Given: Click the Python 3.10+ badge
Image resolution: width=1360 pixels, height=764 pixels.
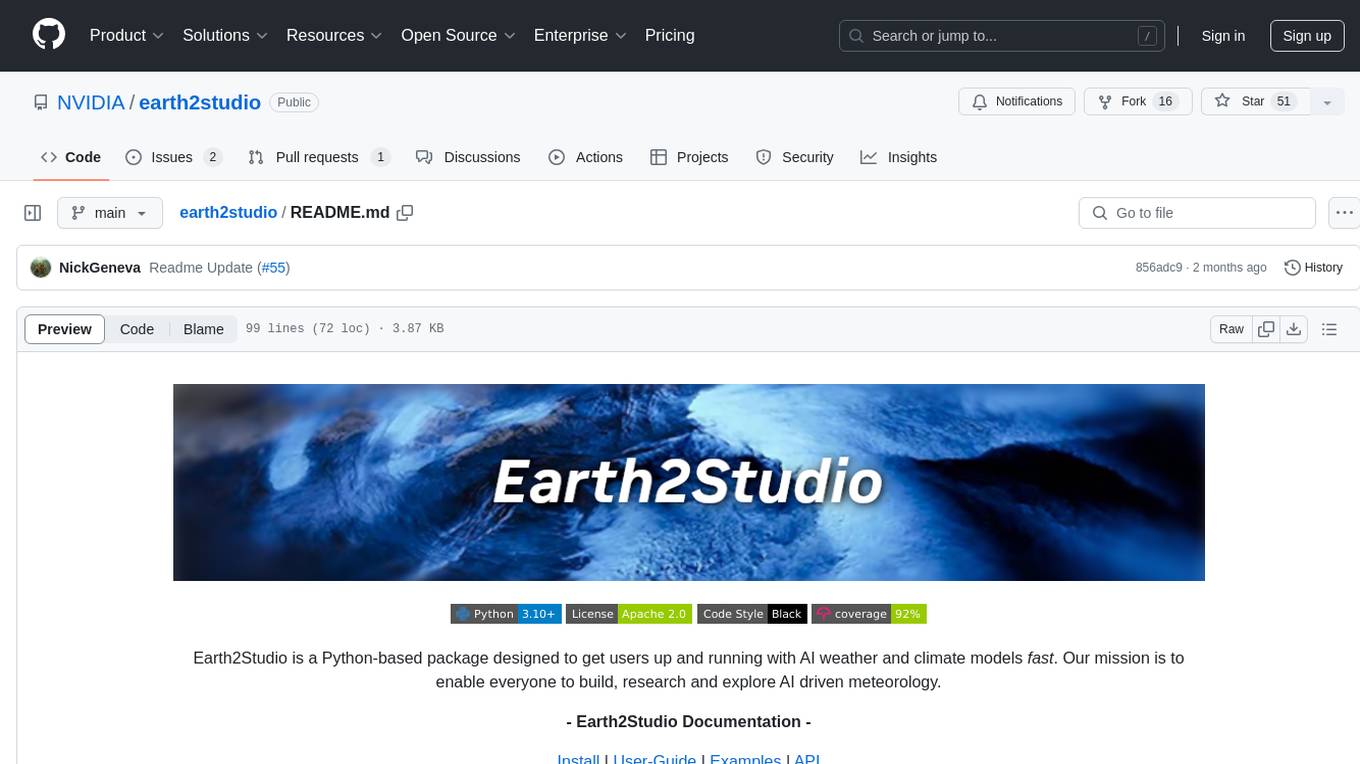Looking at the screenshot, I should (505, 614).
